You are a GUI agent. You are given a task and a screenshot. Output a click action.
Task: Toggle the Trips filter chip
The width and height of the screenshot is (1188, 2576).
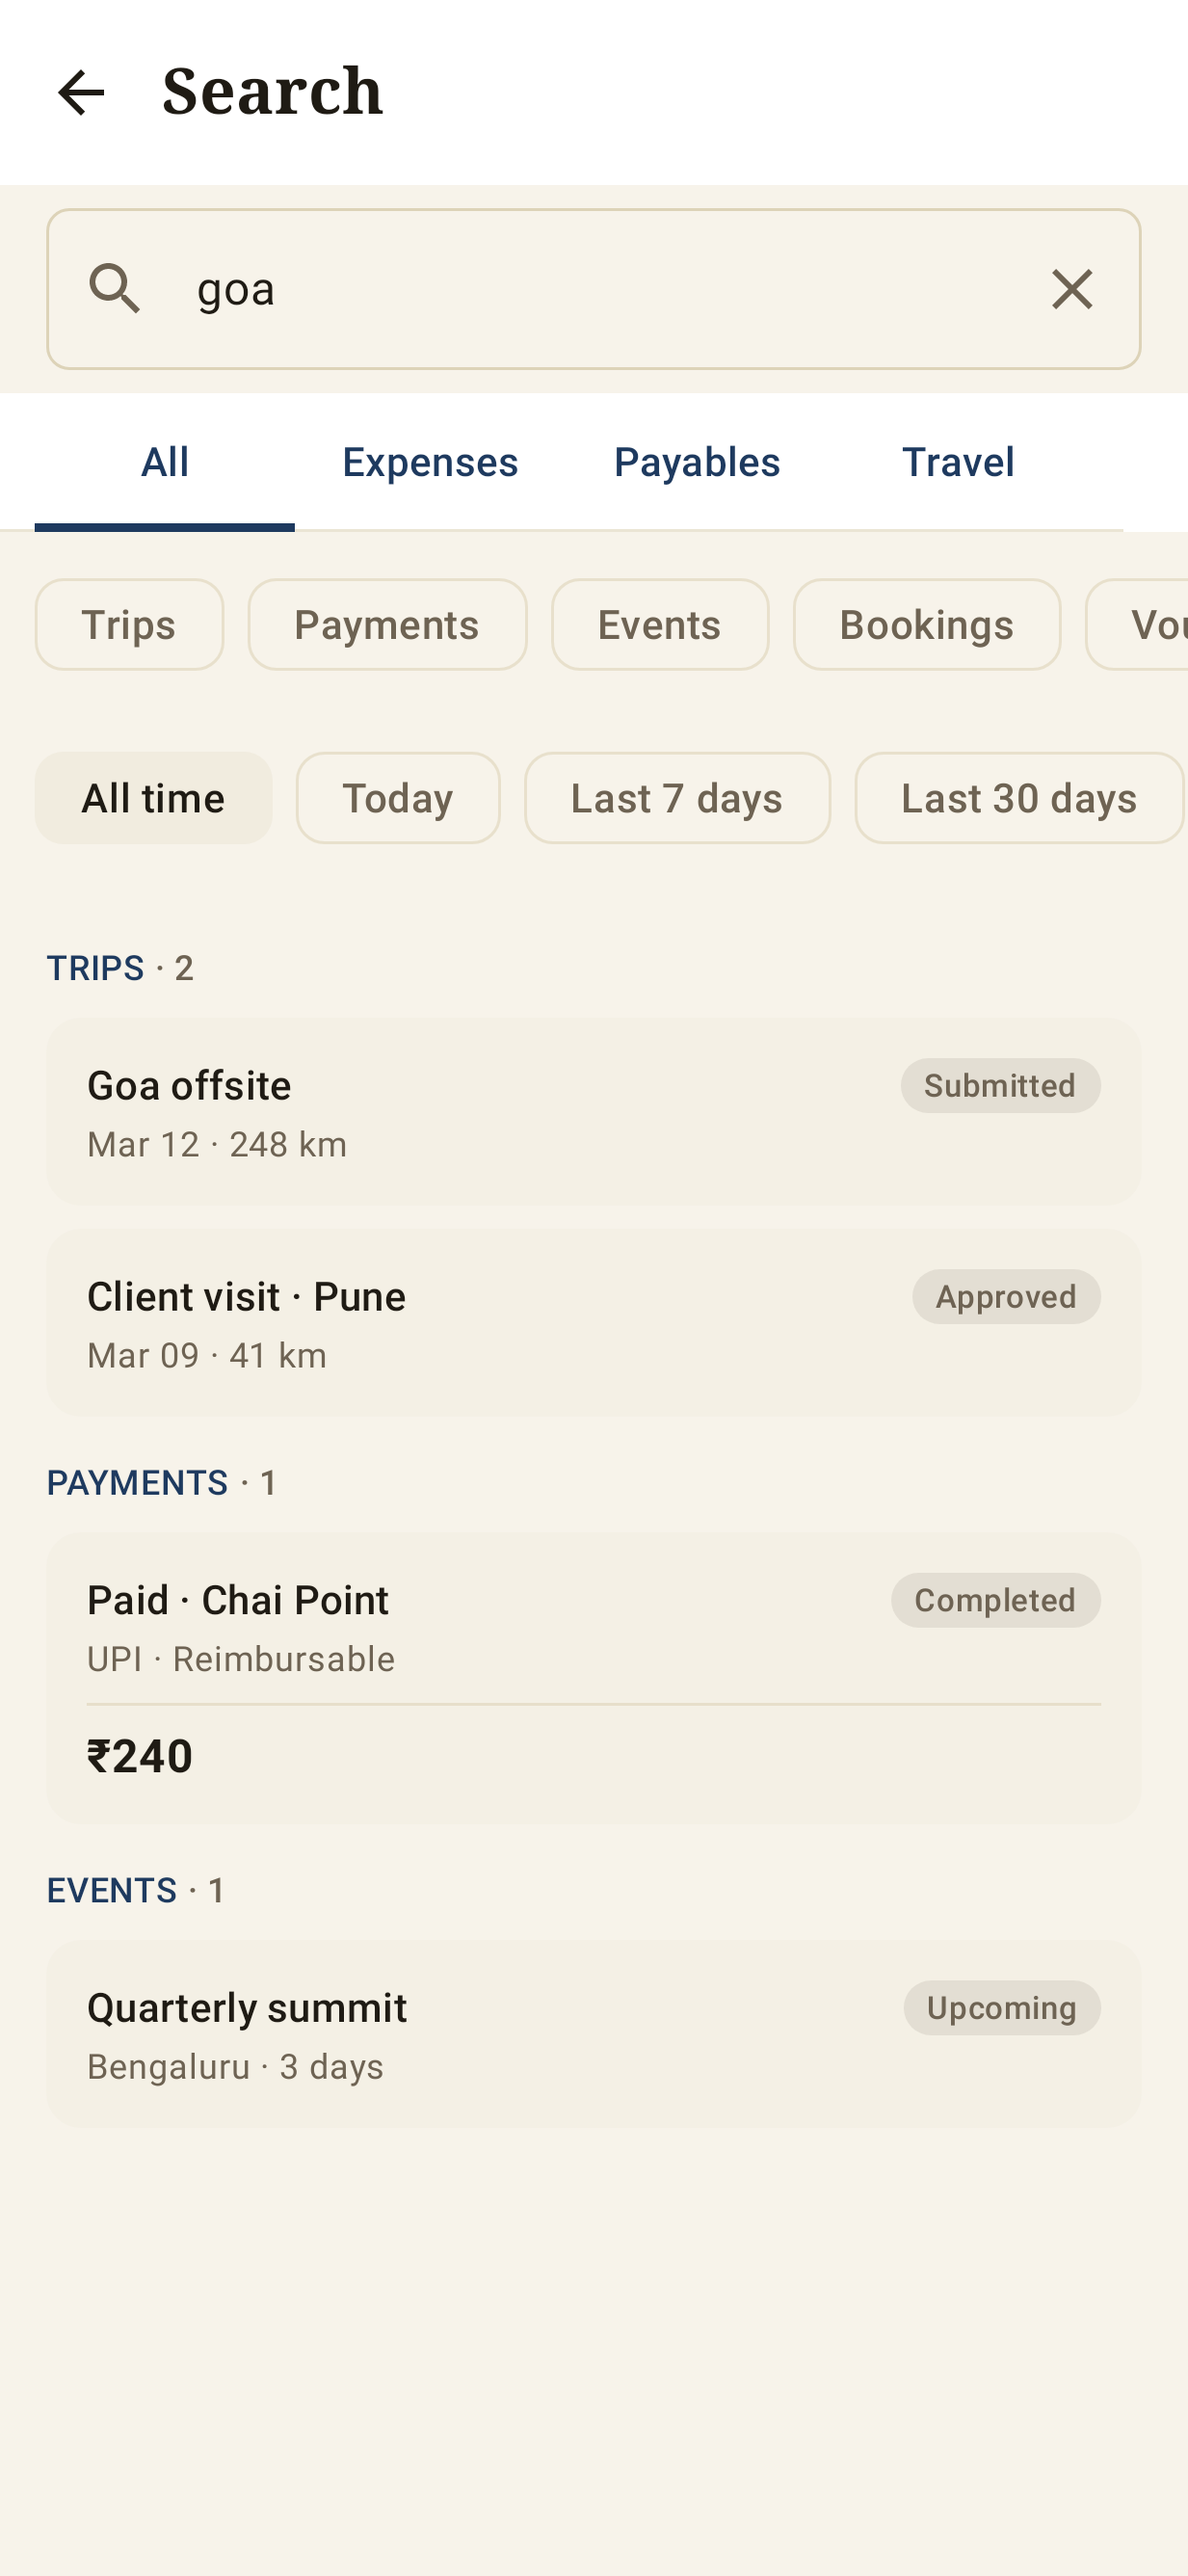[129, 624]
